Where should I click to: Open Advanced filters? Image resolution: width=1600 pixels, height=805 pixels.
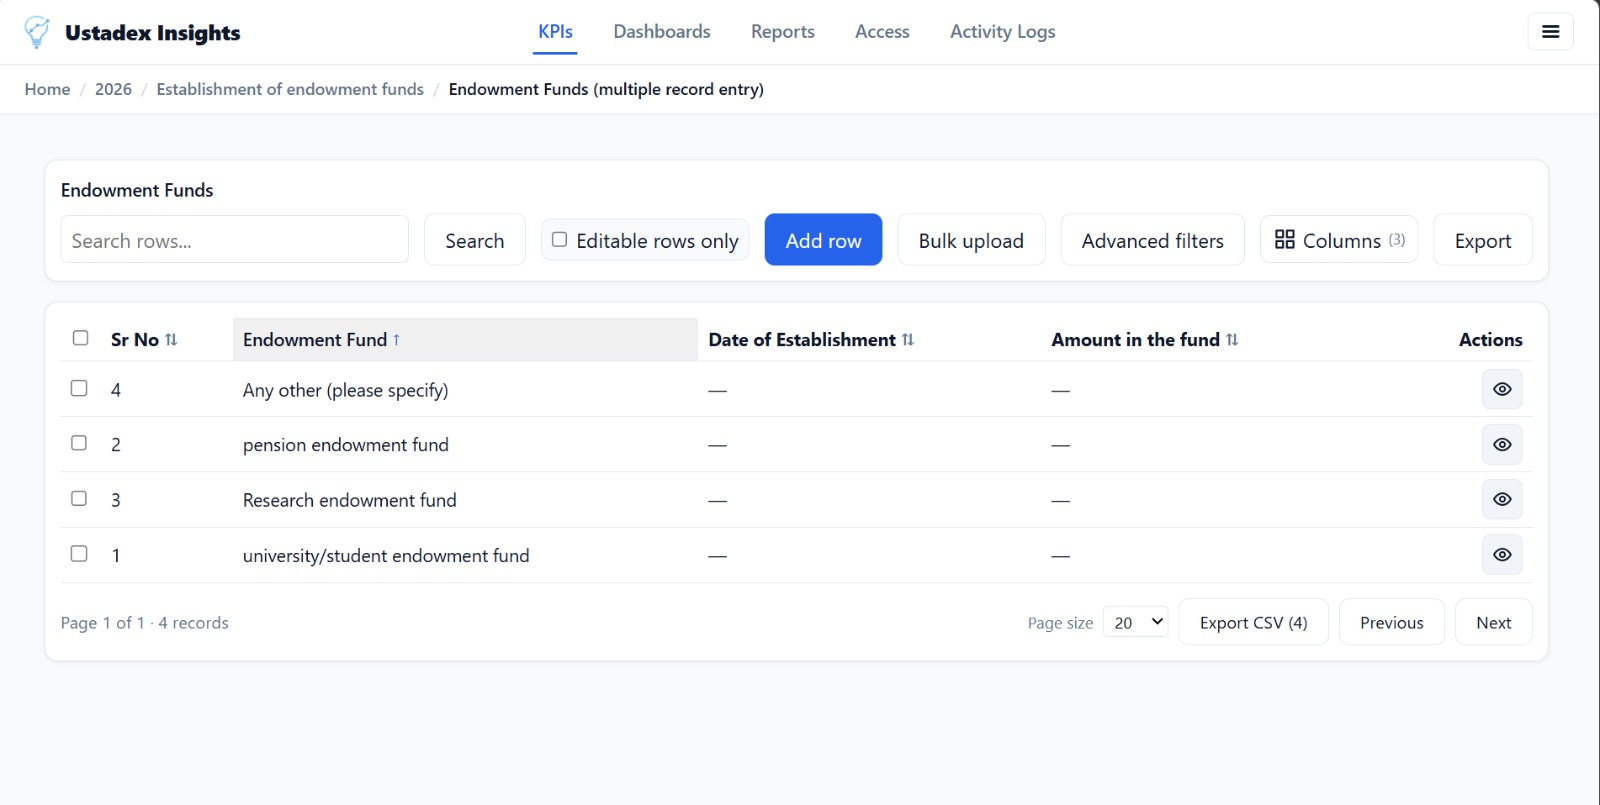click(1152, 240)
